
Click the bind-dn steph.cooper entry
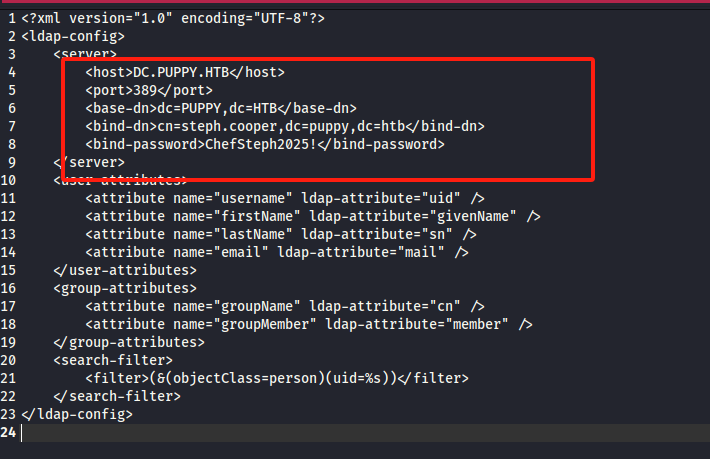point(285,126)
